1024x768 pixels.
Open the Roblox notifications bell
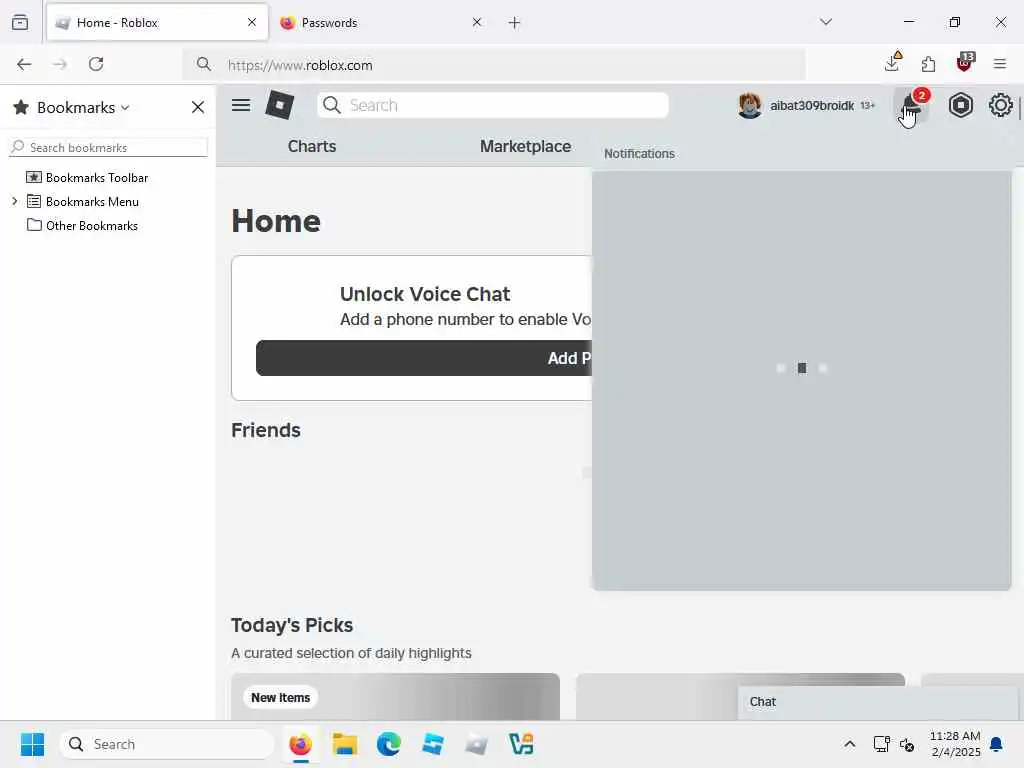point(912,105)
